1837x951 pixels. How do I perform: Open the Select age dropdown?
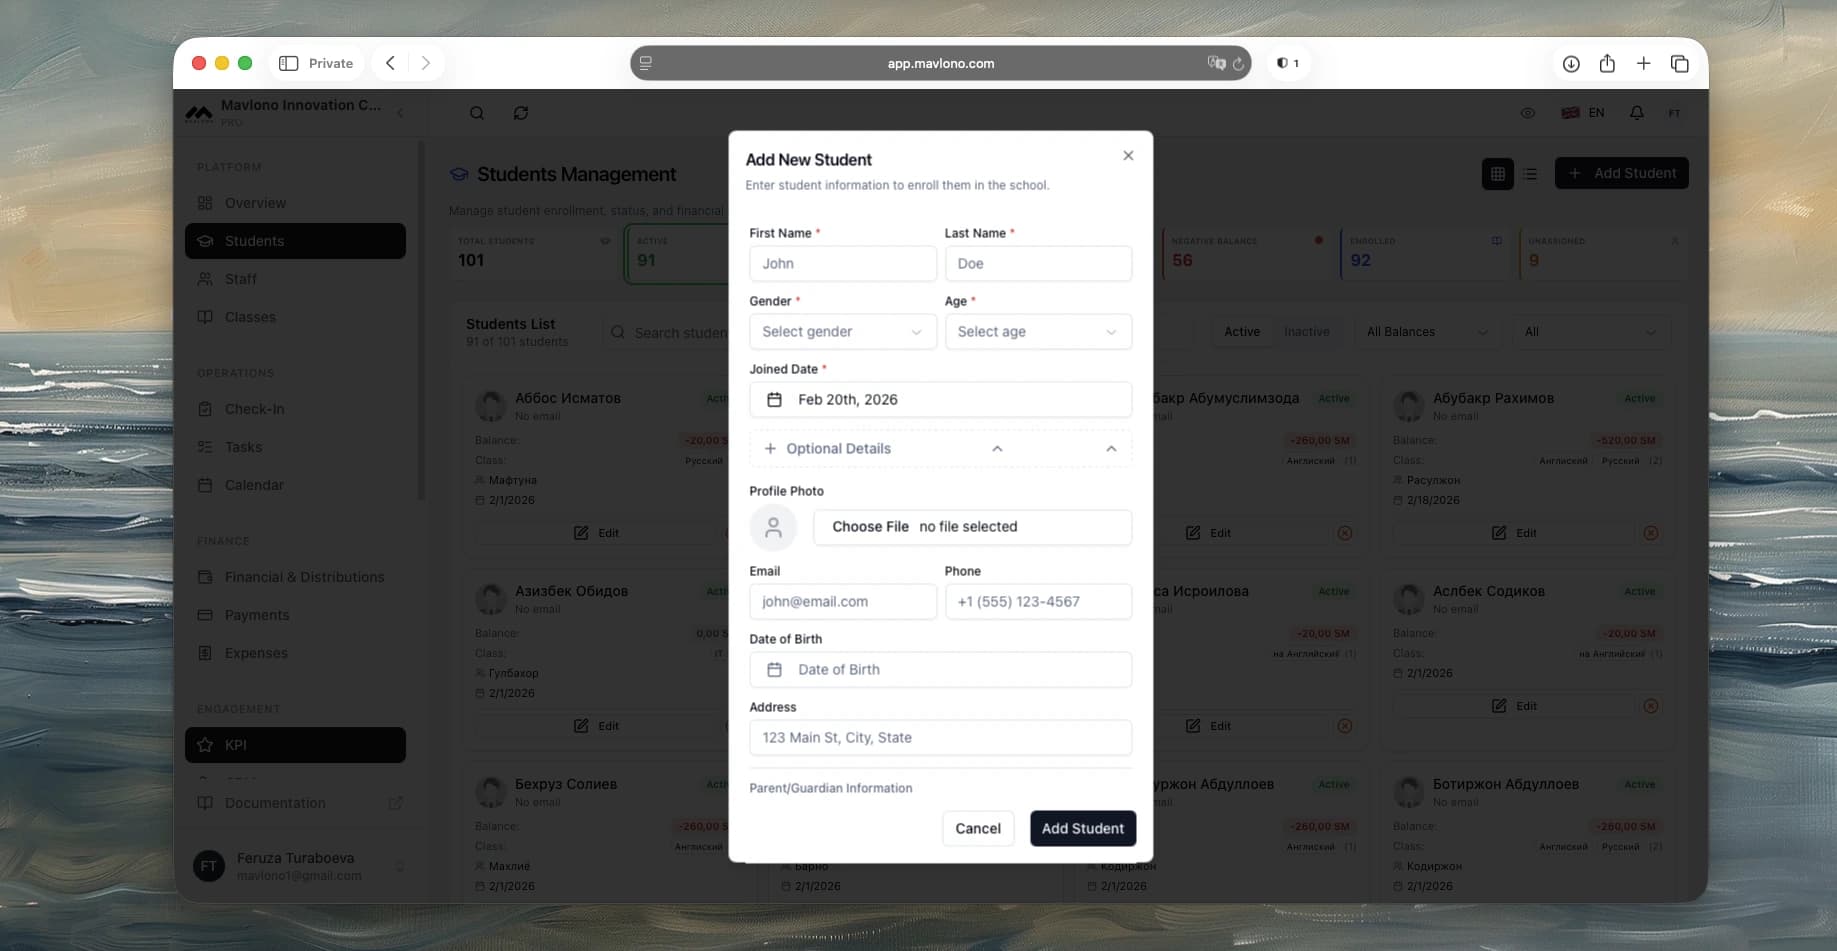click(x=1037, y=332)
